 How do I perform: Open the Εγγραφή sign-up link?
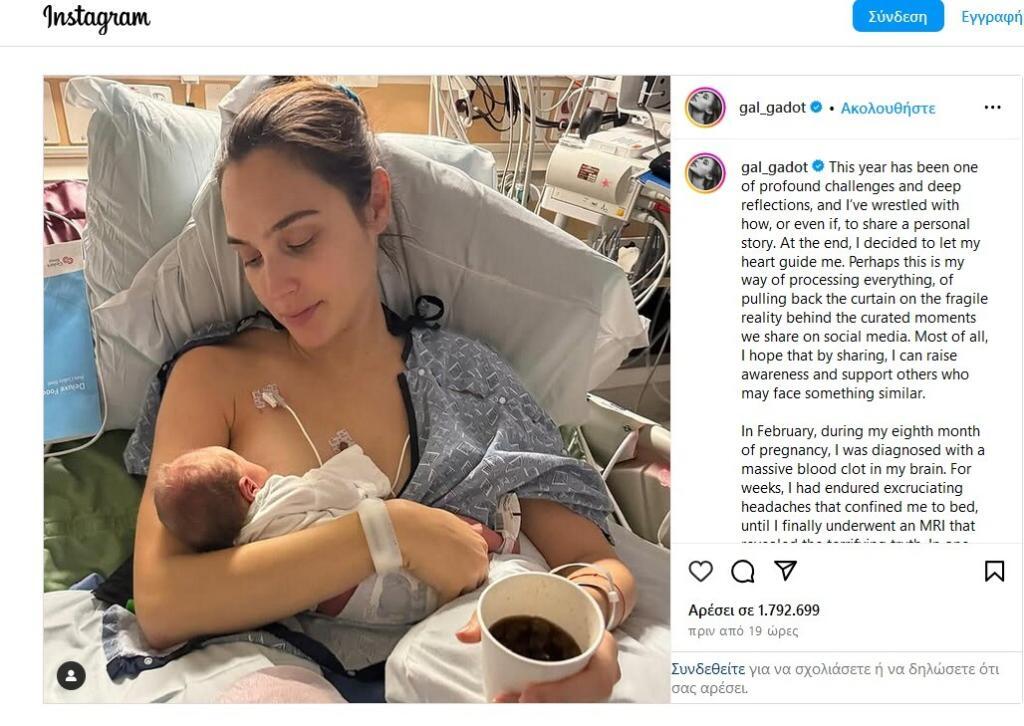pos(991,16)
